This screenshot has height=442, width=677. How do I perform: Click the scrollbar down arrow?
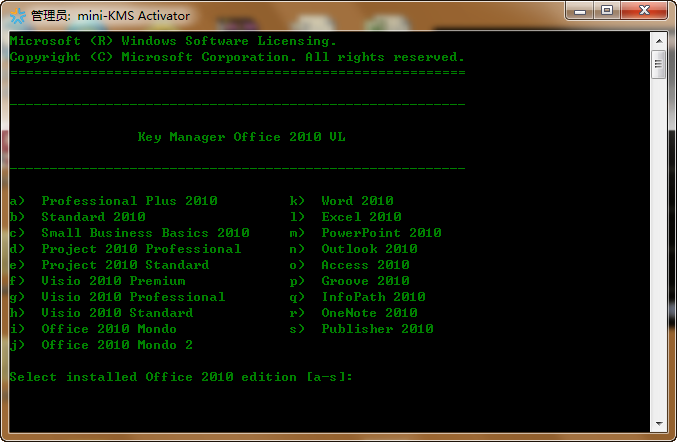tap(658, 423)
